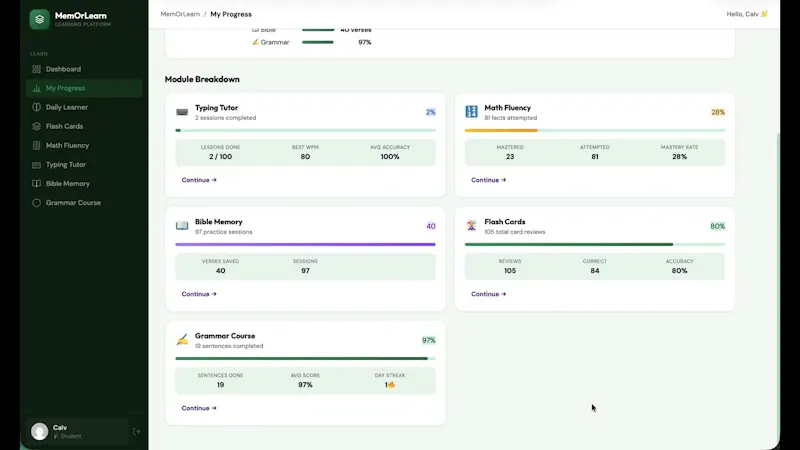
Task: Click the Calv user avatar
Action: (39, 432)
